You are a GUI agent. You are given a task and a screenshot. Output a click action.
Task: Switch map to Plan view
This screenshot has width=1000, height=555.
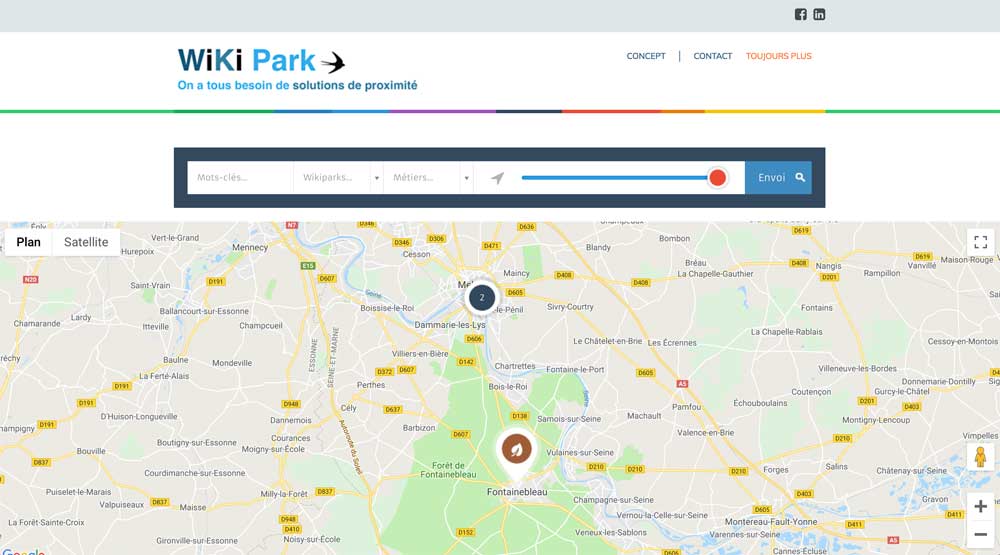(28, 242)
